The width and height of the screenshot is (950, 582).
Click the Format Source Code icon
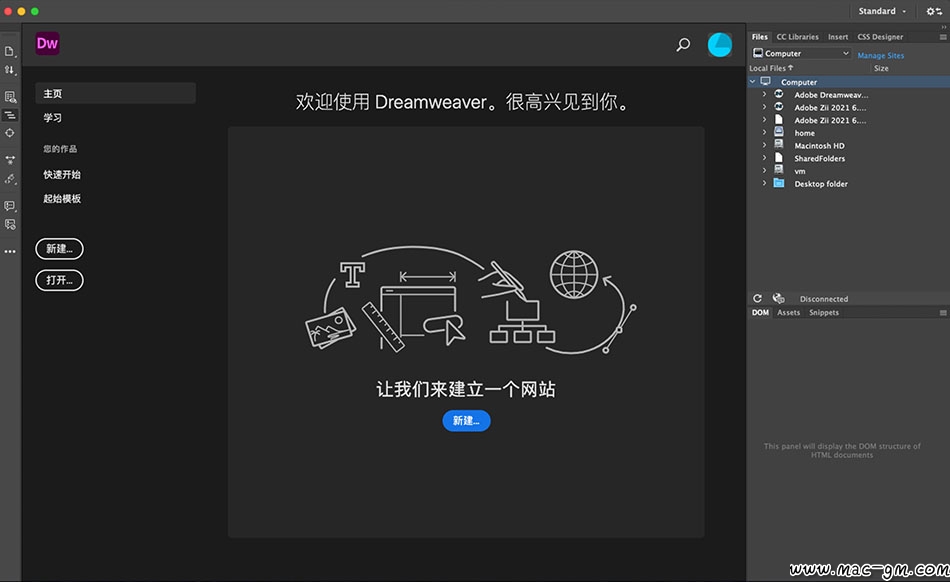point(10,179)
